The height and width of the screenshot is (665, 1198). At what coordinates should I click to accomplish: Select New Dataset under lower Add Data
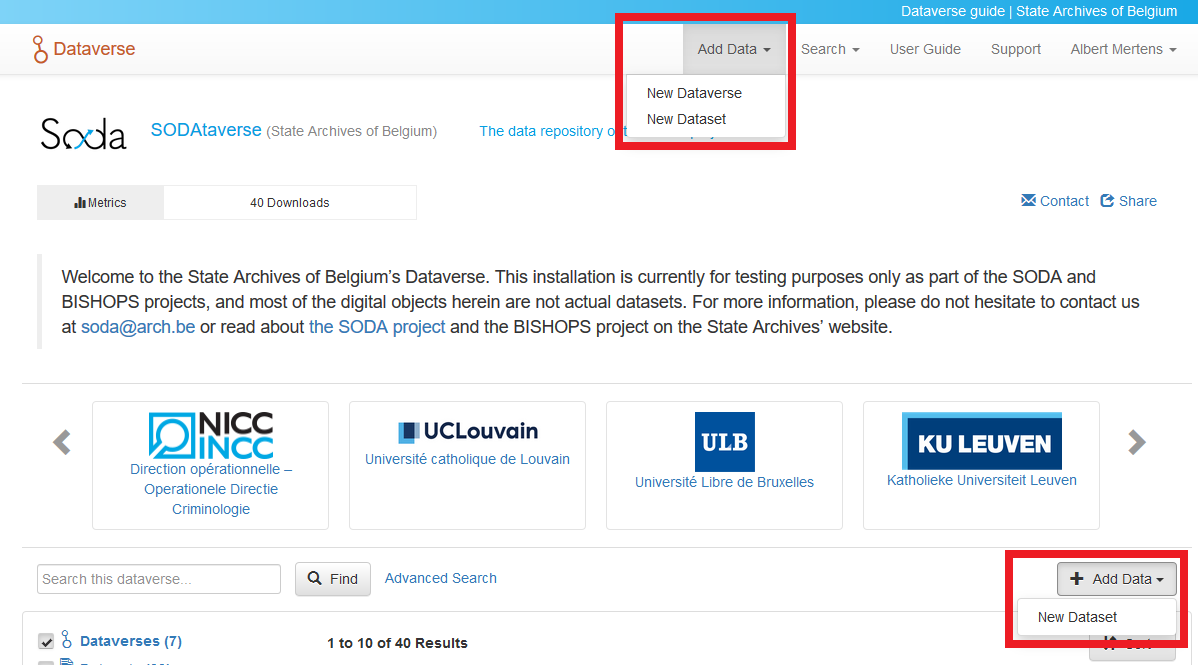click(1077, 617)
